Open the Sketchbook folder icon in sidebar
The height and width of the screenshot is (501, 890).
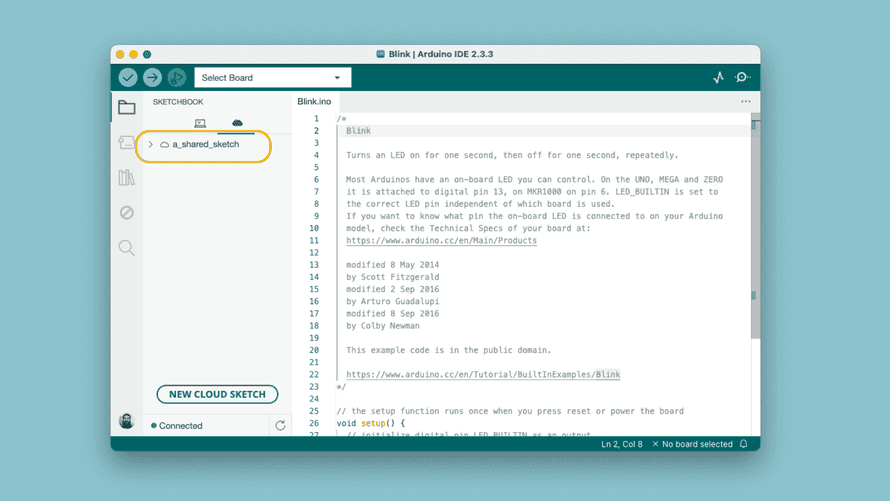tap(127, 107)
